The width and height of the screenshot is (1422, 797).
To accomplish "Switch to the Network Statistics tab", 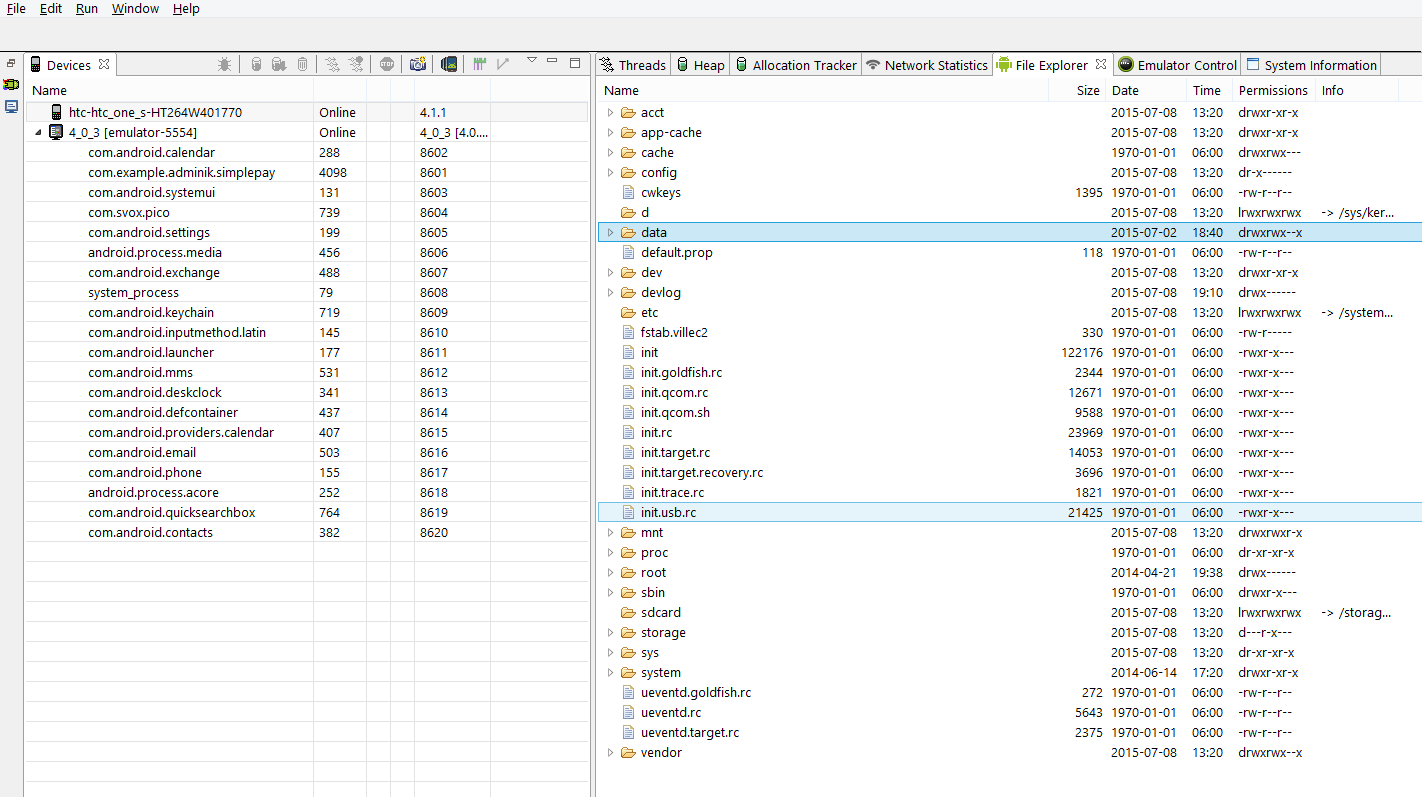I will coord(927,65).
